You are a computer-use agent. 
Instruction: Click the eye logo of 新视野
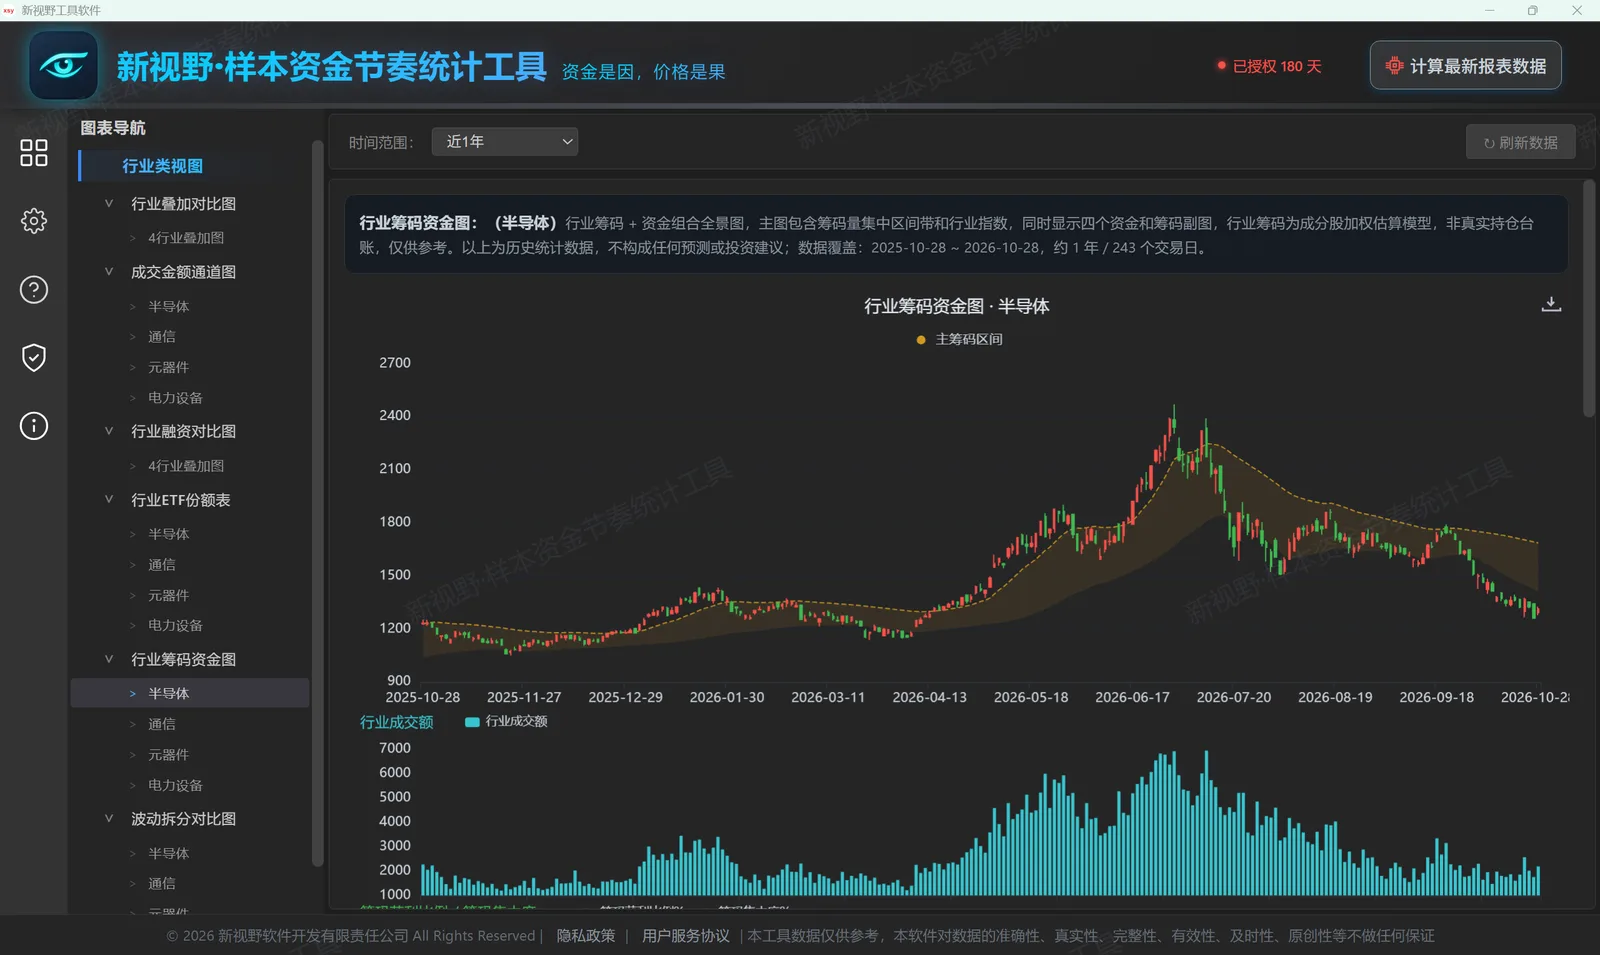click(63, 65)
